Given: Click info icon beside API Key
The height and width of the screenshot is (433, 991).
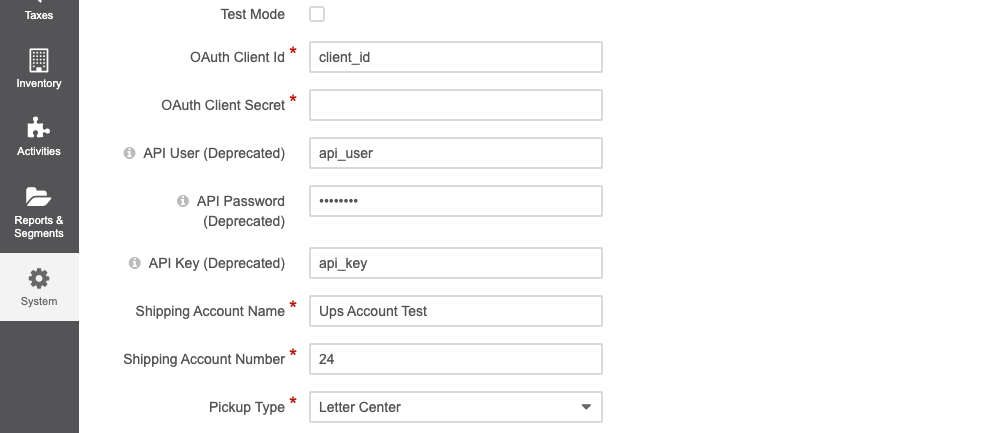Looking at the screenshot, I should point(134,263).
